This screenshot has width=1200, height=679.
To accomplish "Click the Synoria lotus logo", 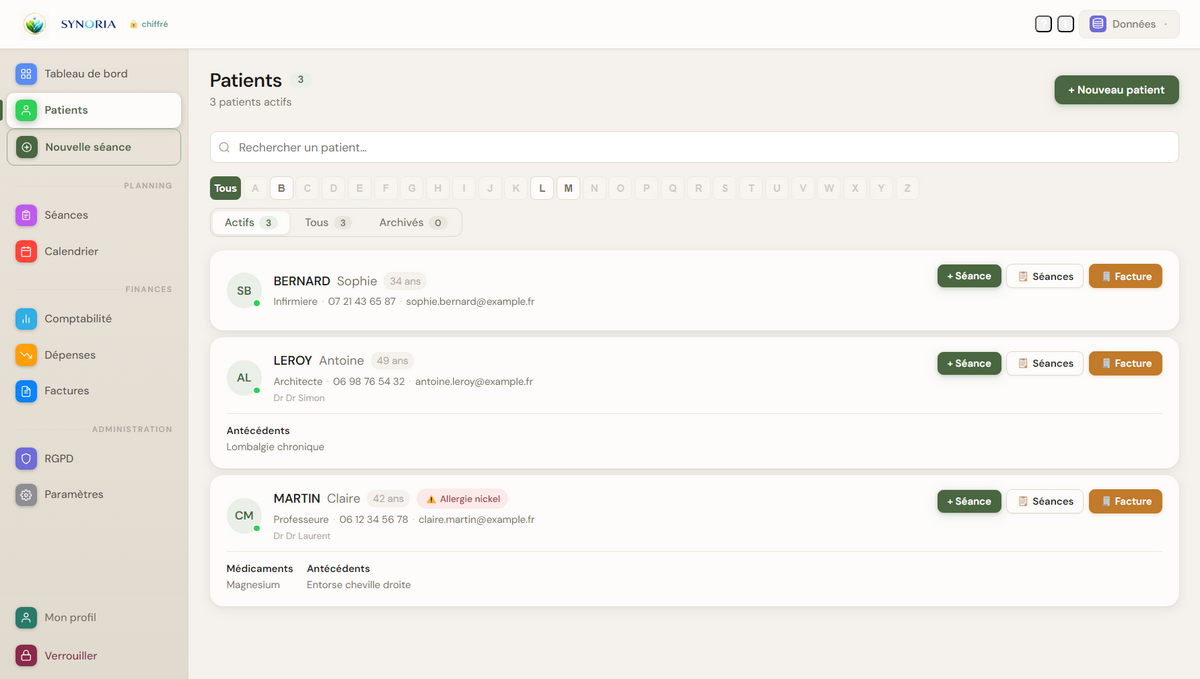I will tap(35, 24).
